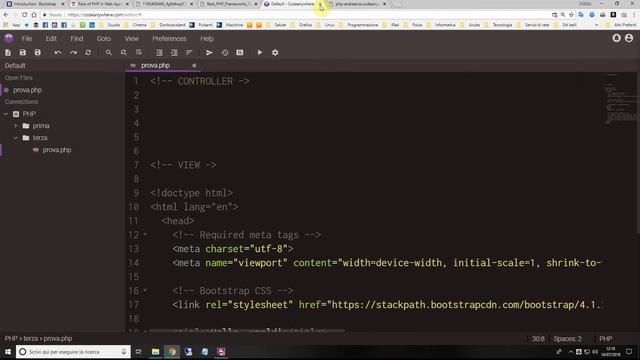Switch to the Best_PHP_Frameworks browser tab

(229, 4)
